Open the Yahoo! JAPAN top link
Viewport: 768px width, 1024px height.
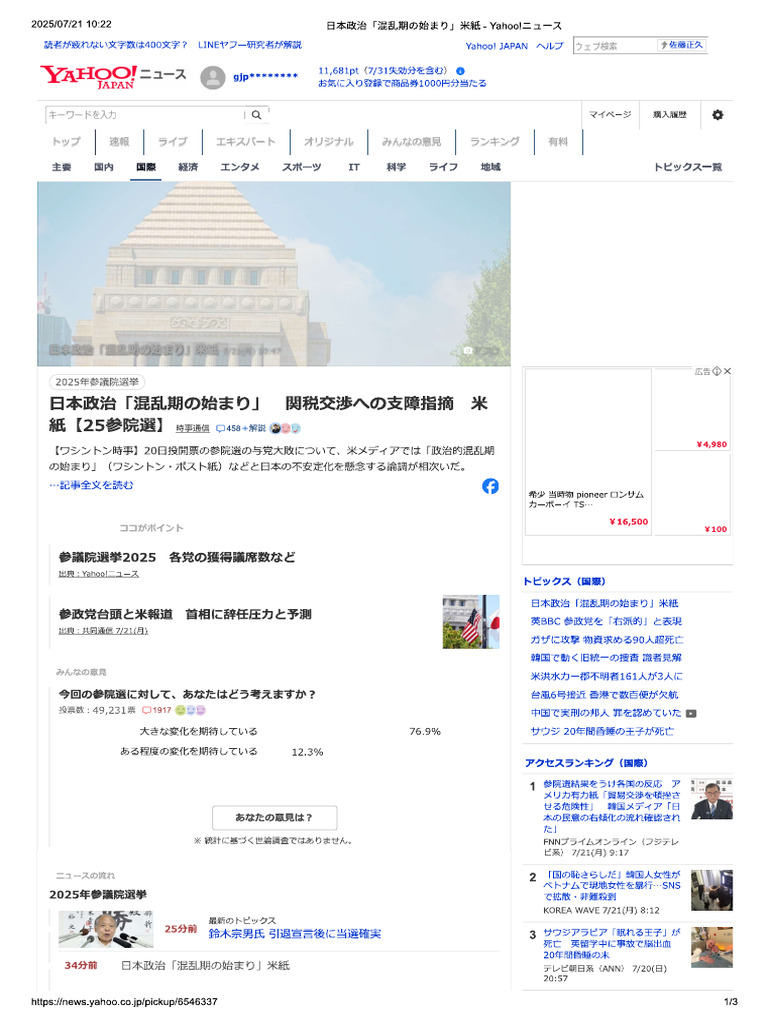click(x=496, y=46)
